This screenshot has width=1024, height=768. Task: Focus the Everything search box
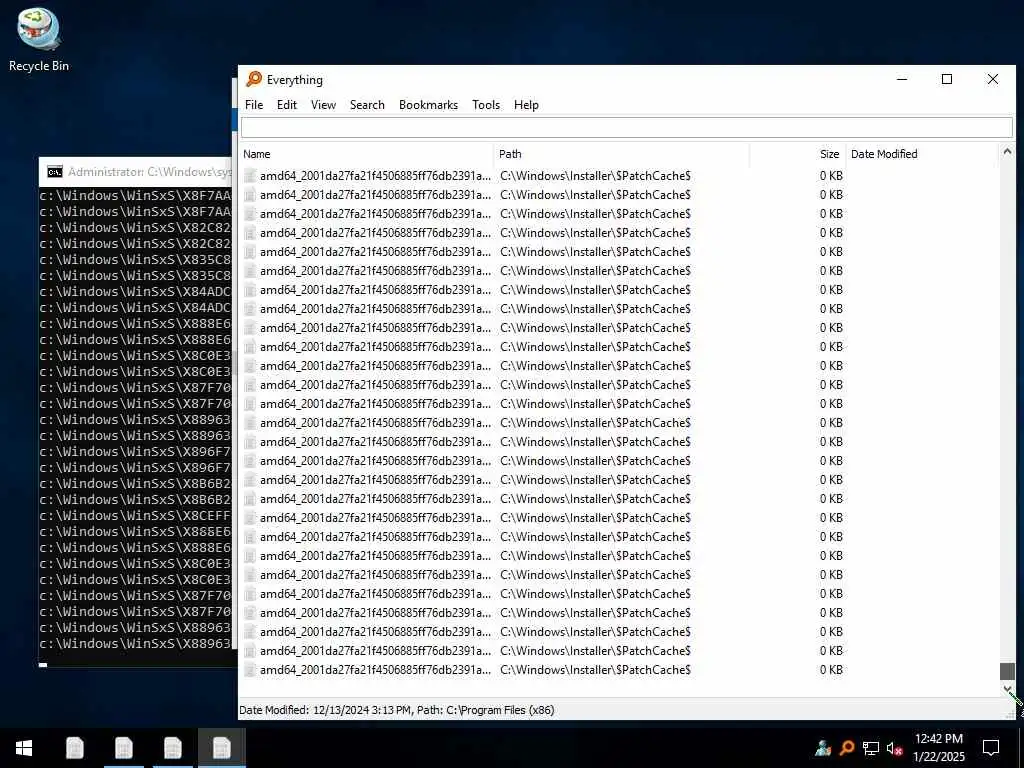click(626, 127)
